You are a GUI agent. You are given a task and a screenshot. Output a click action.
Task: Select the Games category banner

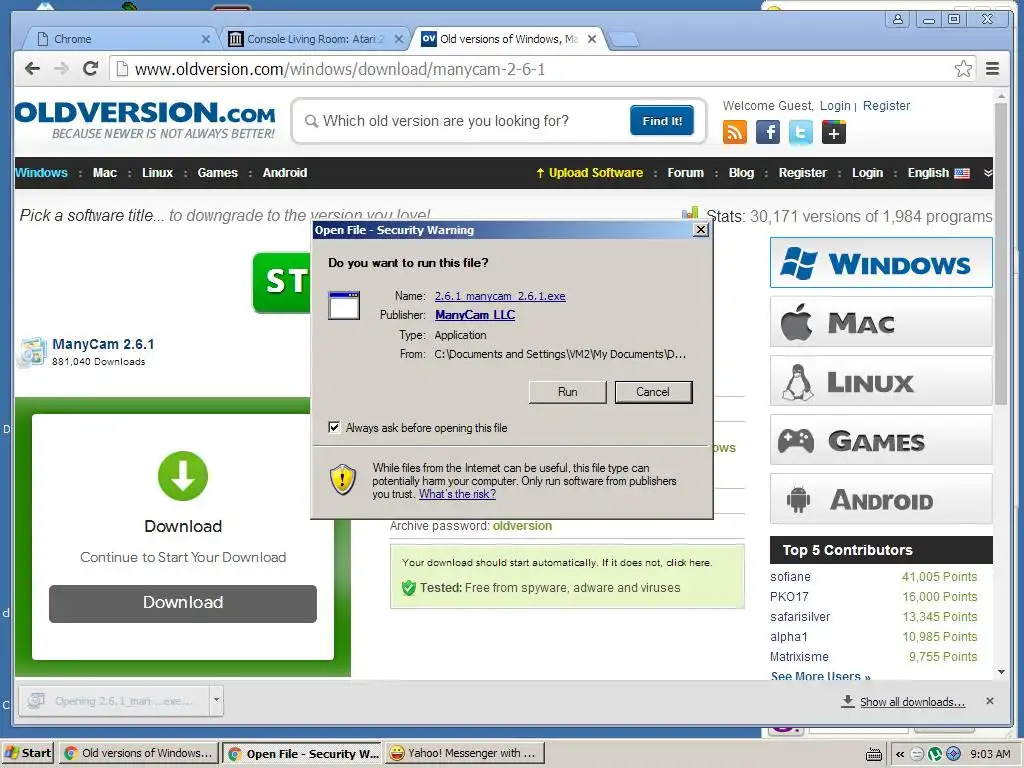(x=881, y=440)
